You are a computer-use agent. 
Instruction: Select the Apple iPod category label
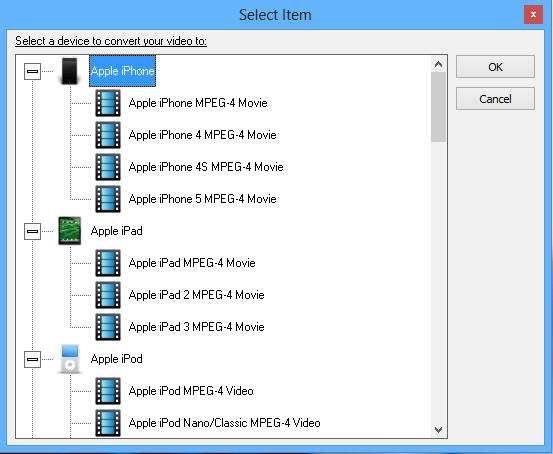click(117, 359)
